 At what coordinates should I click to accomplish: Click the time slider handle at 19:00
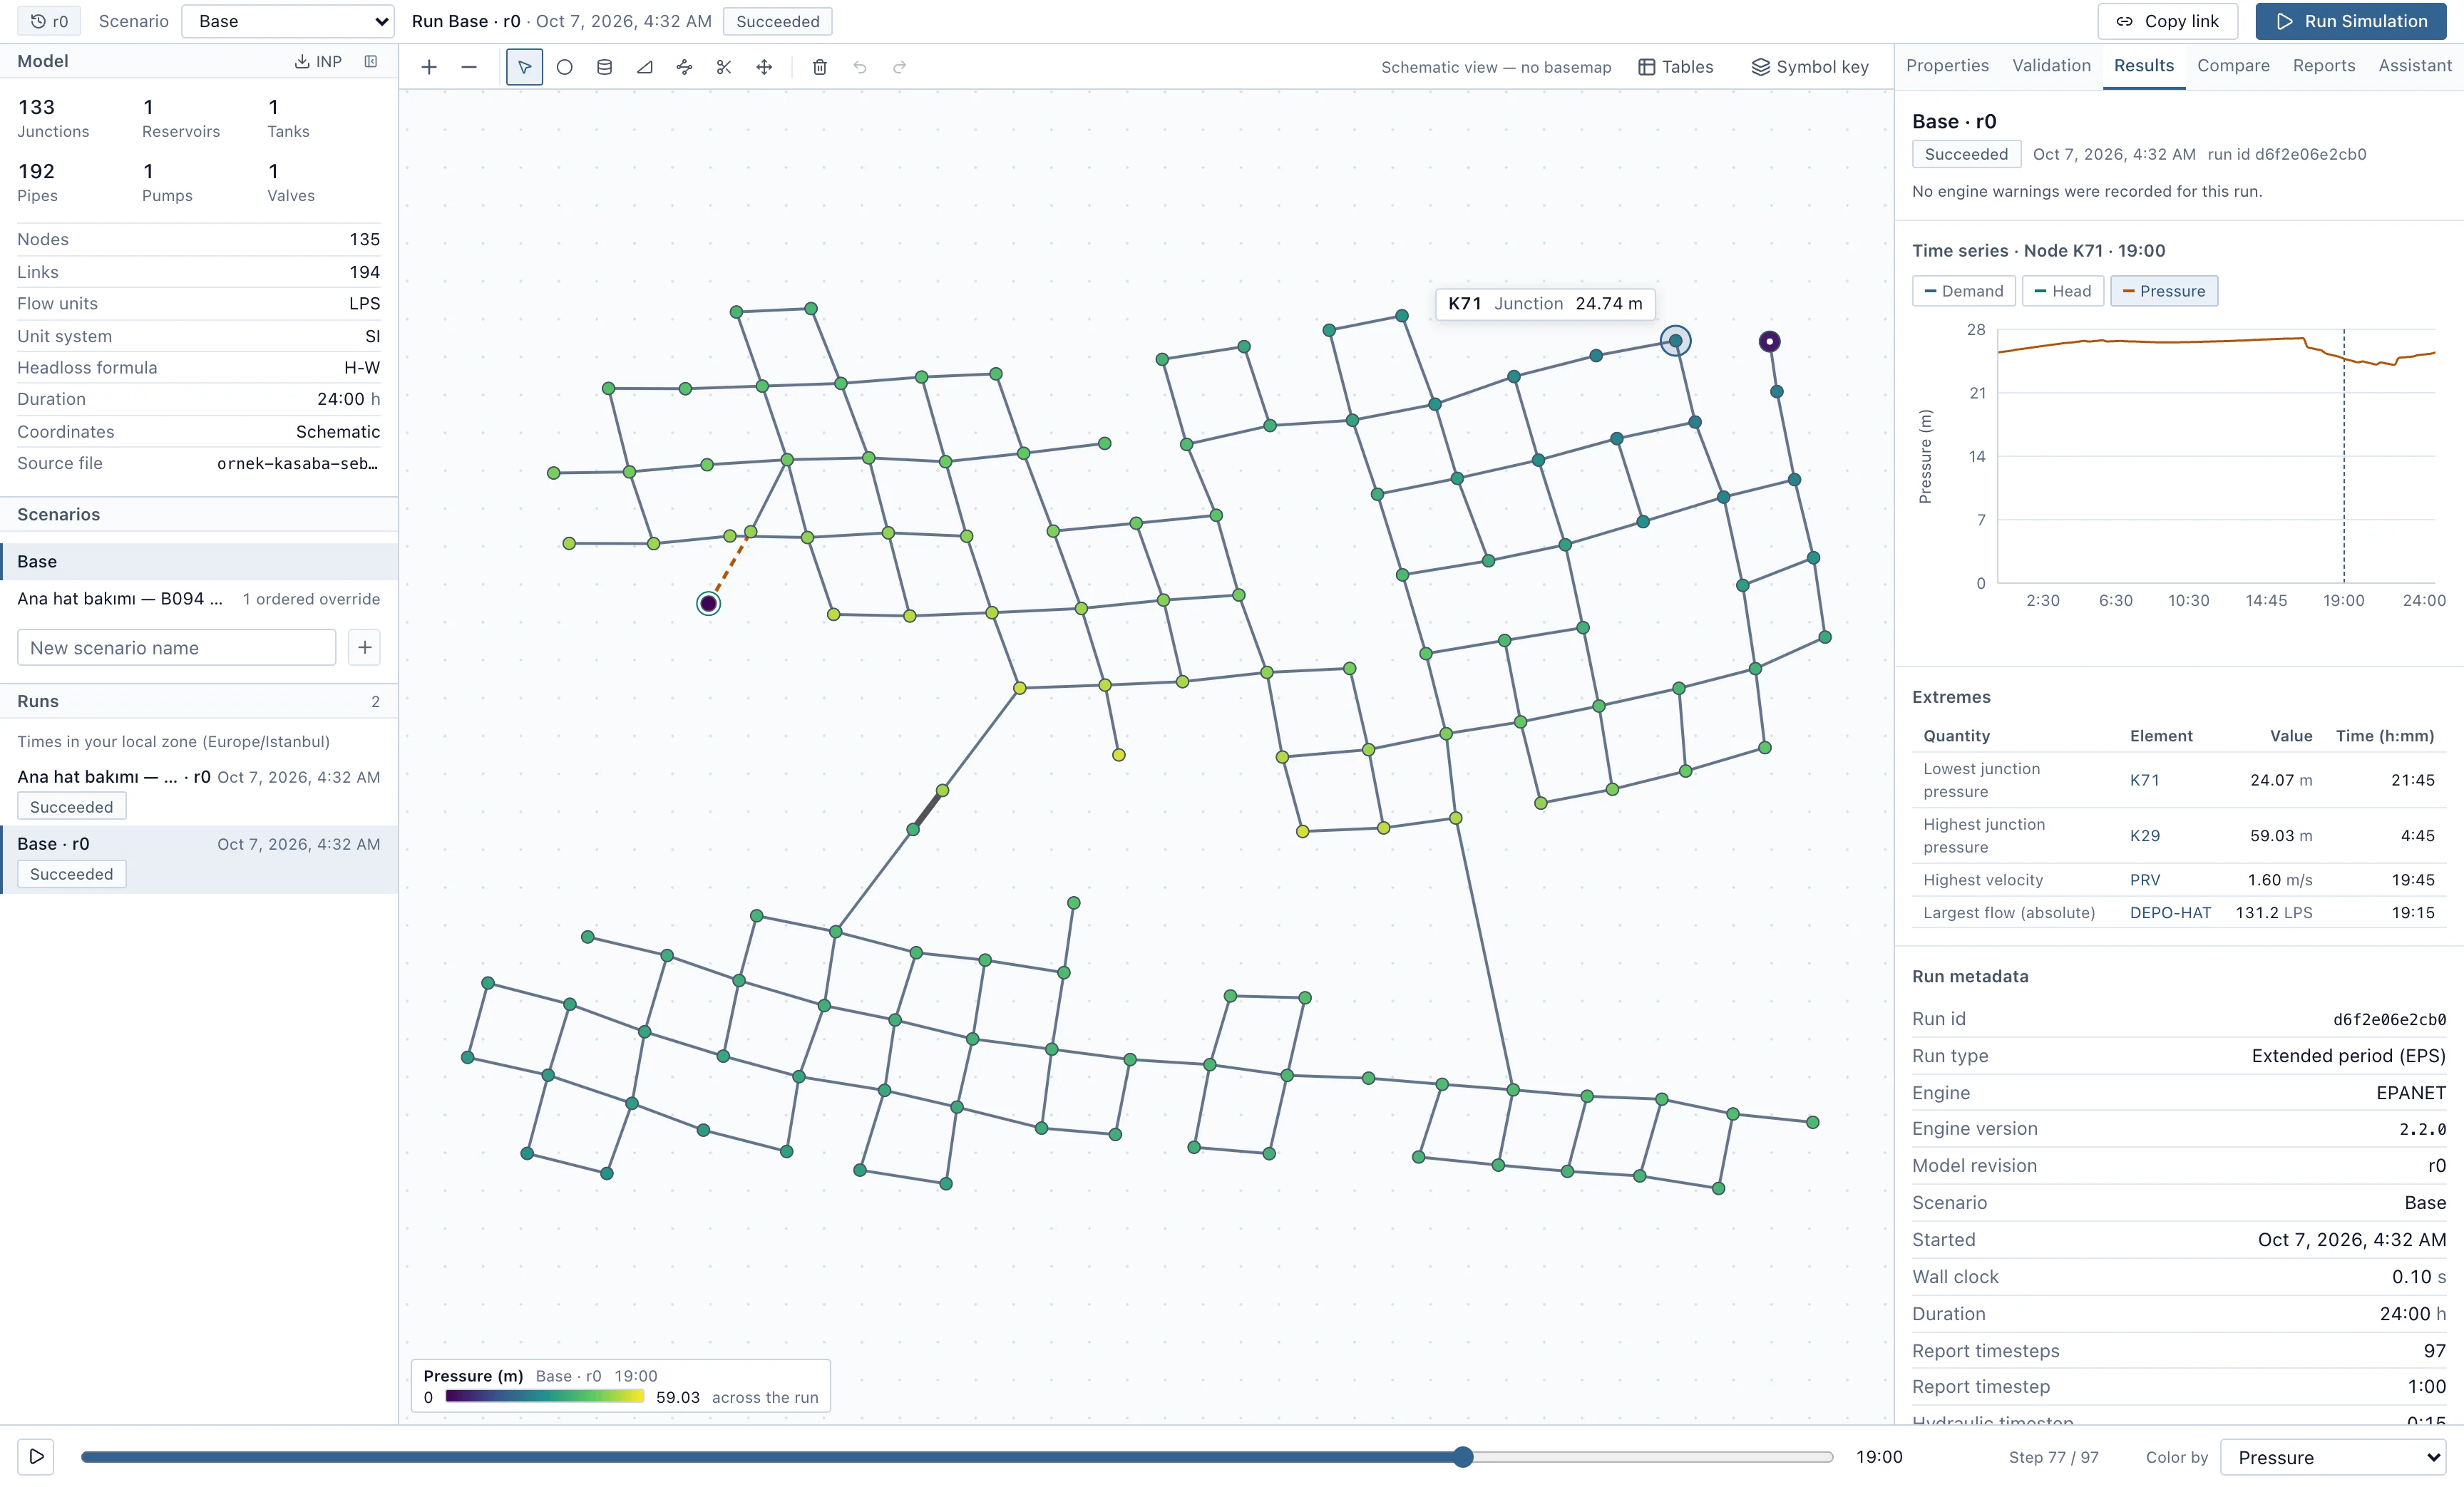pos(1463,1456)
